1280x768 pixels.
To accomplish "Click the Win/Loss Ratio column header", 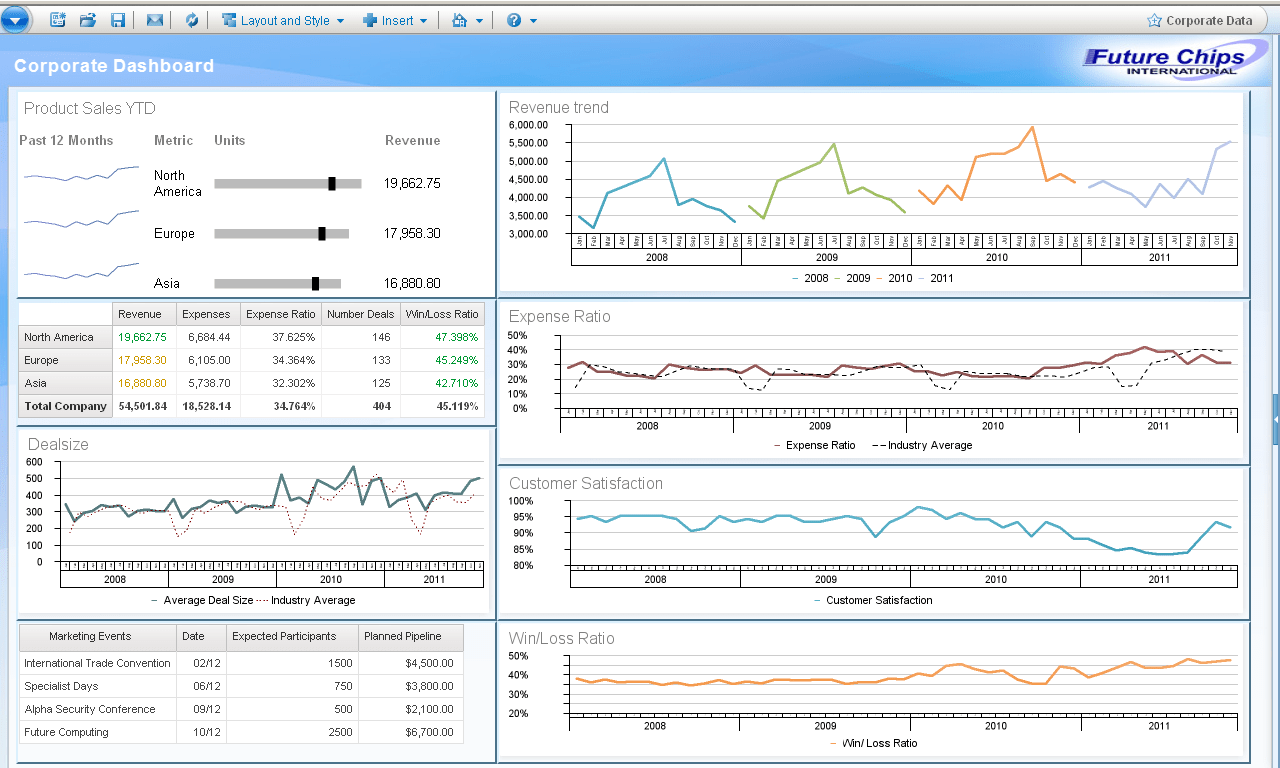I will (x=441, y=314).
